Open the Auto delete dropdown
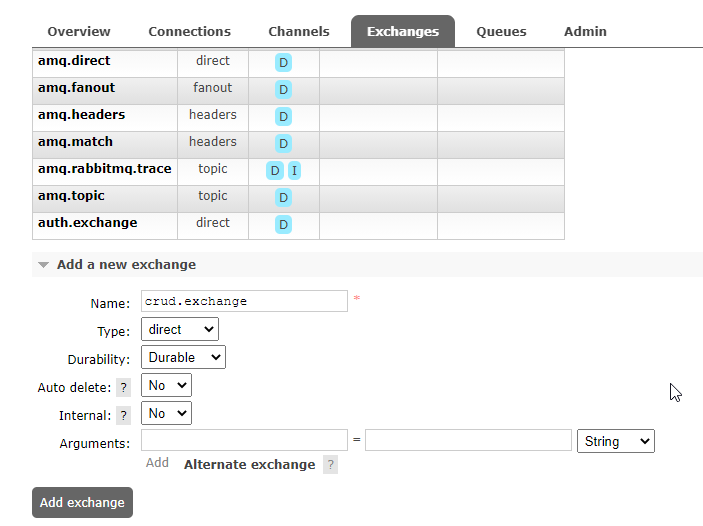 [166, 385]
